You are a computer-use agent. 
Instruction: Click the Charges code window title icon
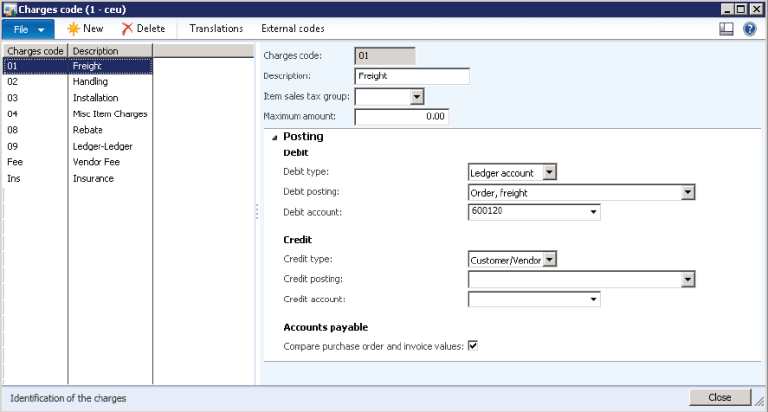pos(10,8)
